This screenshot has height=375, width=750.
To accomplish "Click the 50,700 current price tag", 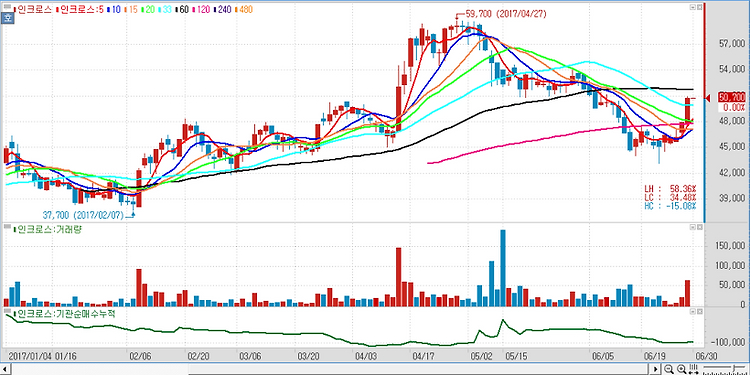I will pos(731,98).
